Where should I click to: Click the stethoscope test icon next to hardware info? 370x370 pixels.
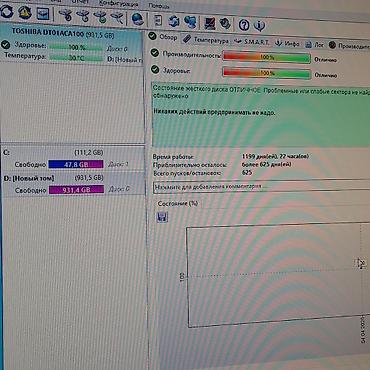pyautogui.click(x=66, y=15)
